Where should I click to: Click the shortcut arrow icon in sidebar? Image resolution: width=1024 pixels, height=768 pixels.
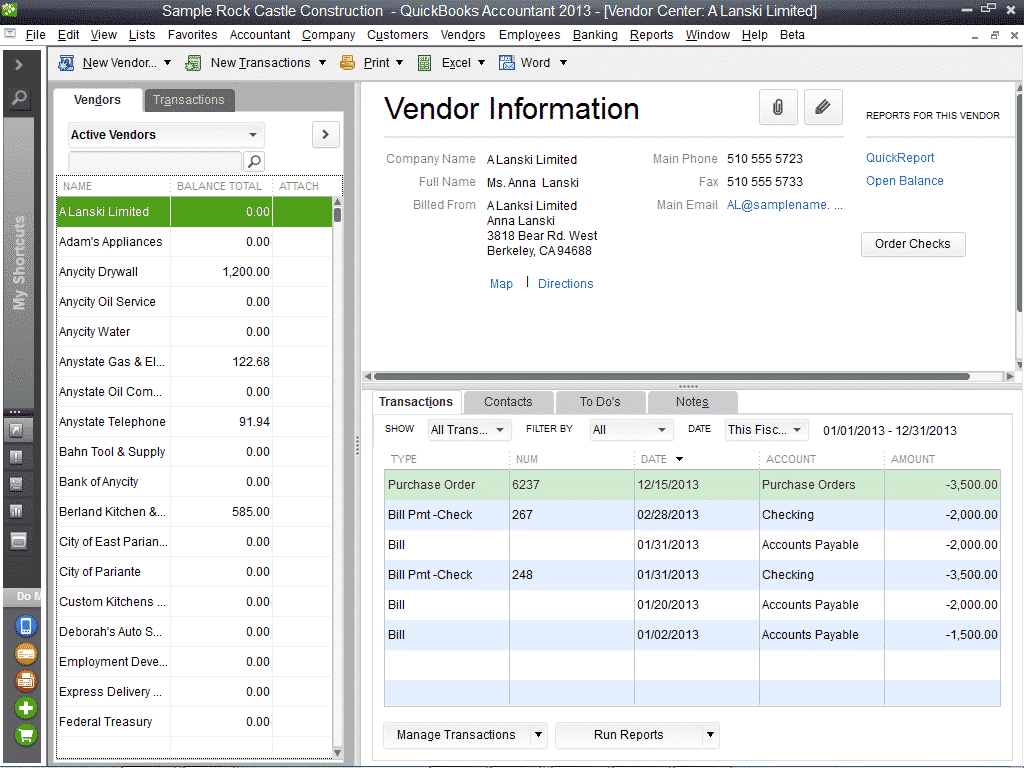(x=17, y=430)
